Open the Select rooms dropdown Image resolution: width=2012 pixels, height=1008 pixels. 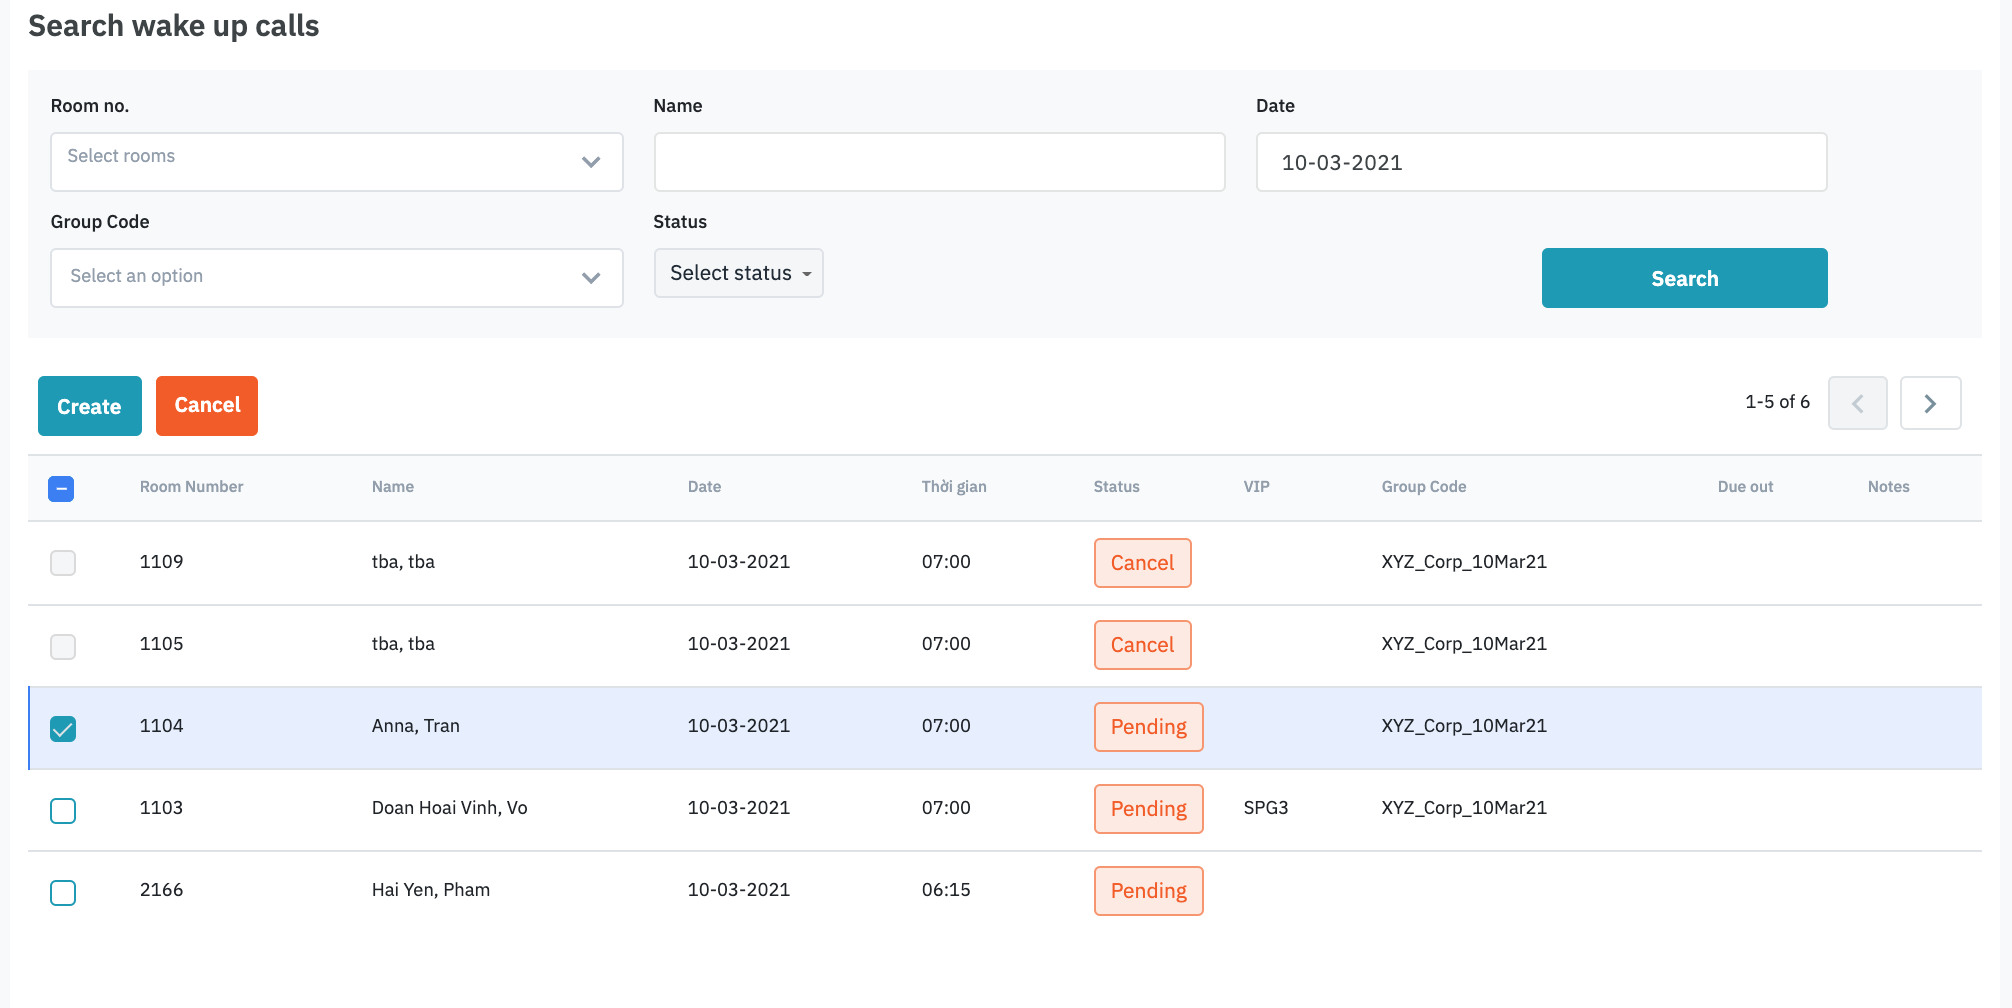pyautogui.click(x=336, y=162)
